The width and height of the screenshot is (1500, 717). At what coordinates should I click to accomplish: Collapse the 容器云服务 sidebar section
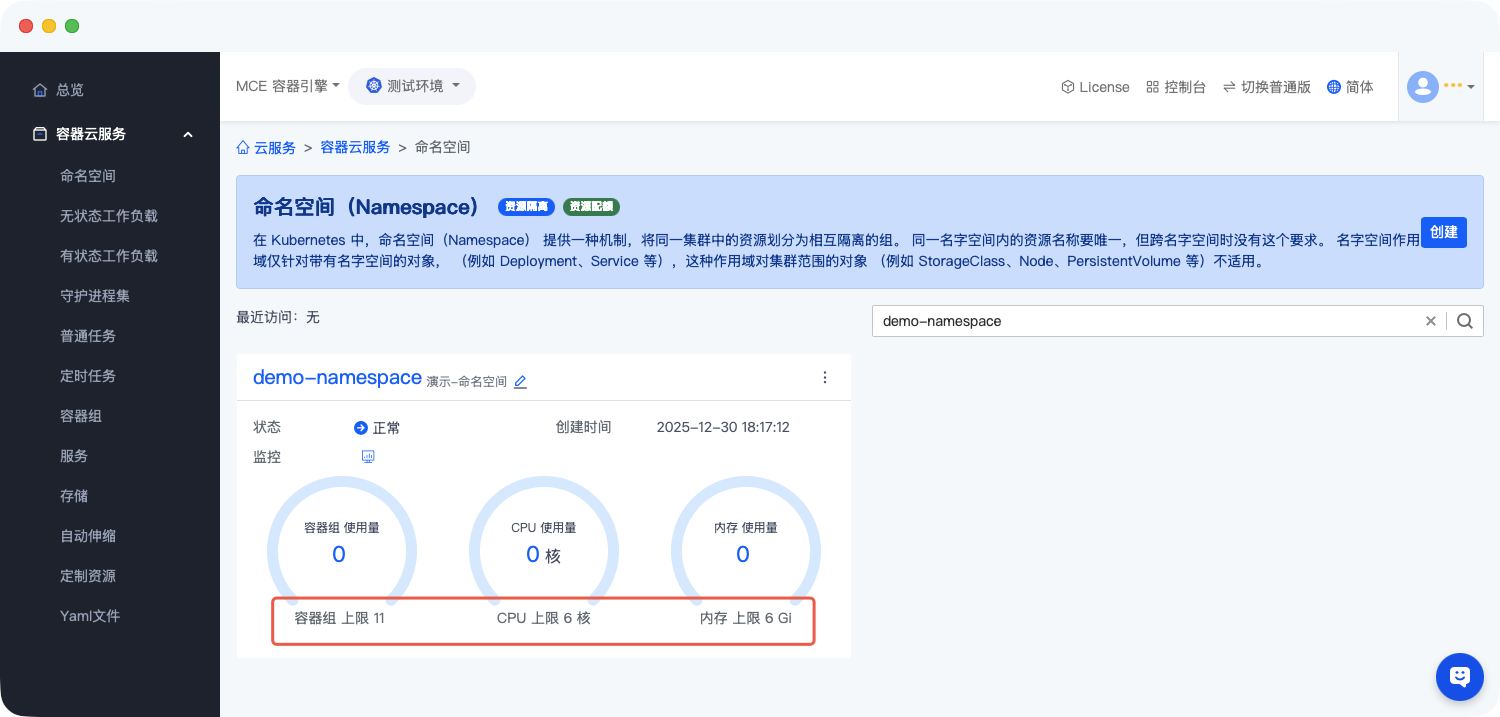point(187,134)
